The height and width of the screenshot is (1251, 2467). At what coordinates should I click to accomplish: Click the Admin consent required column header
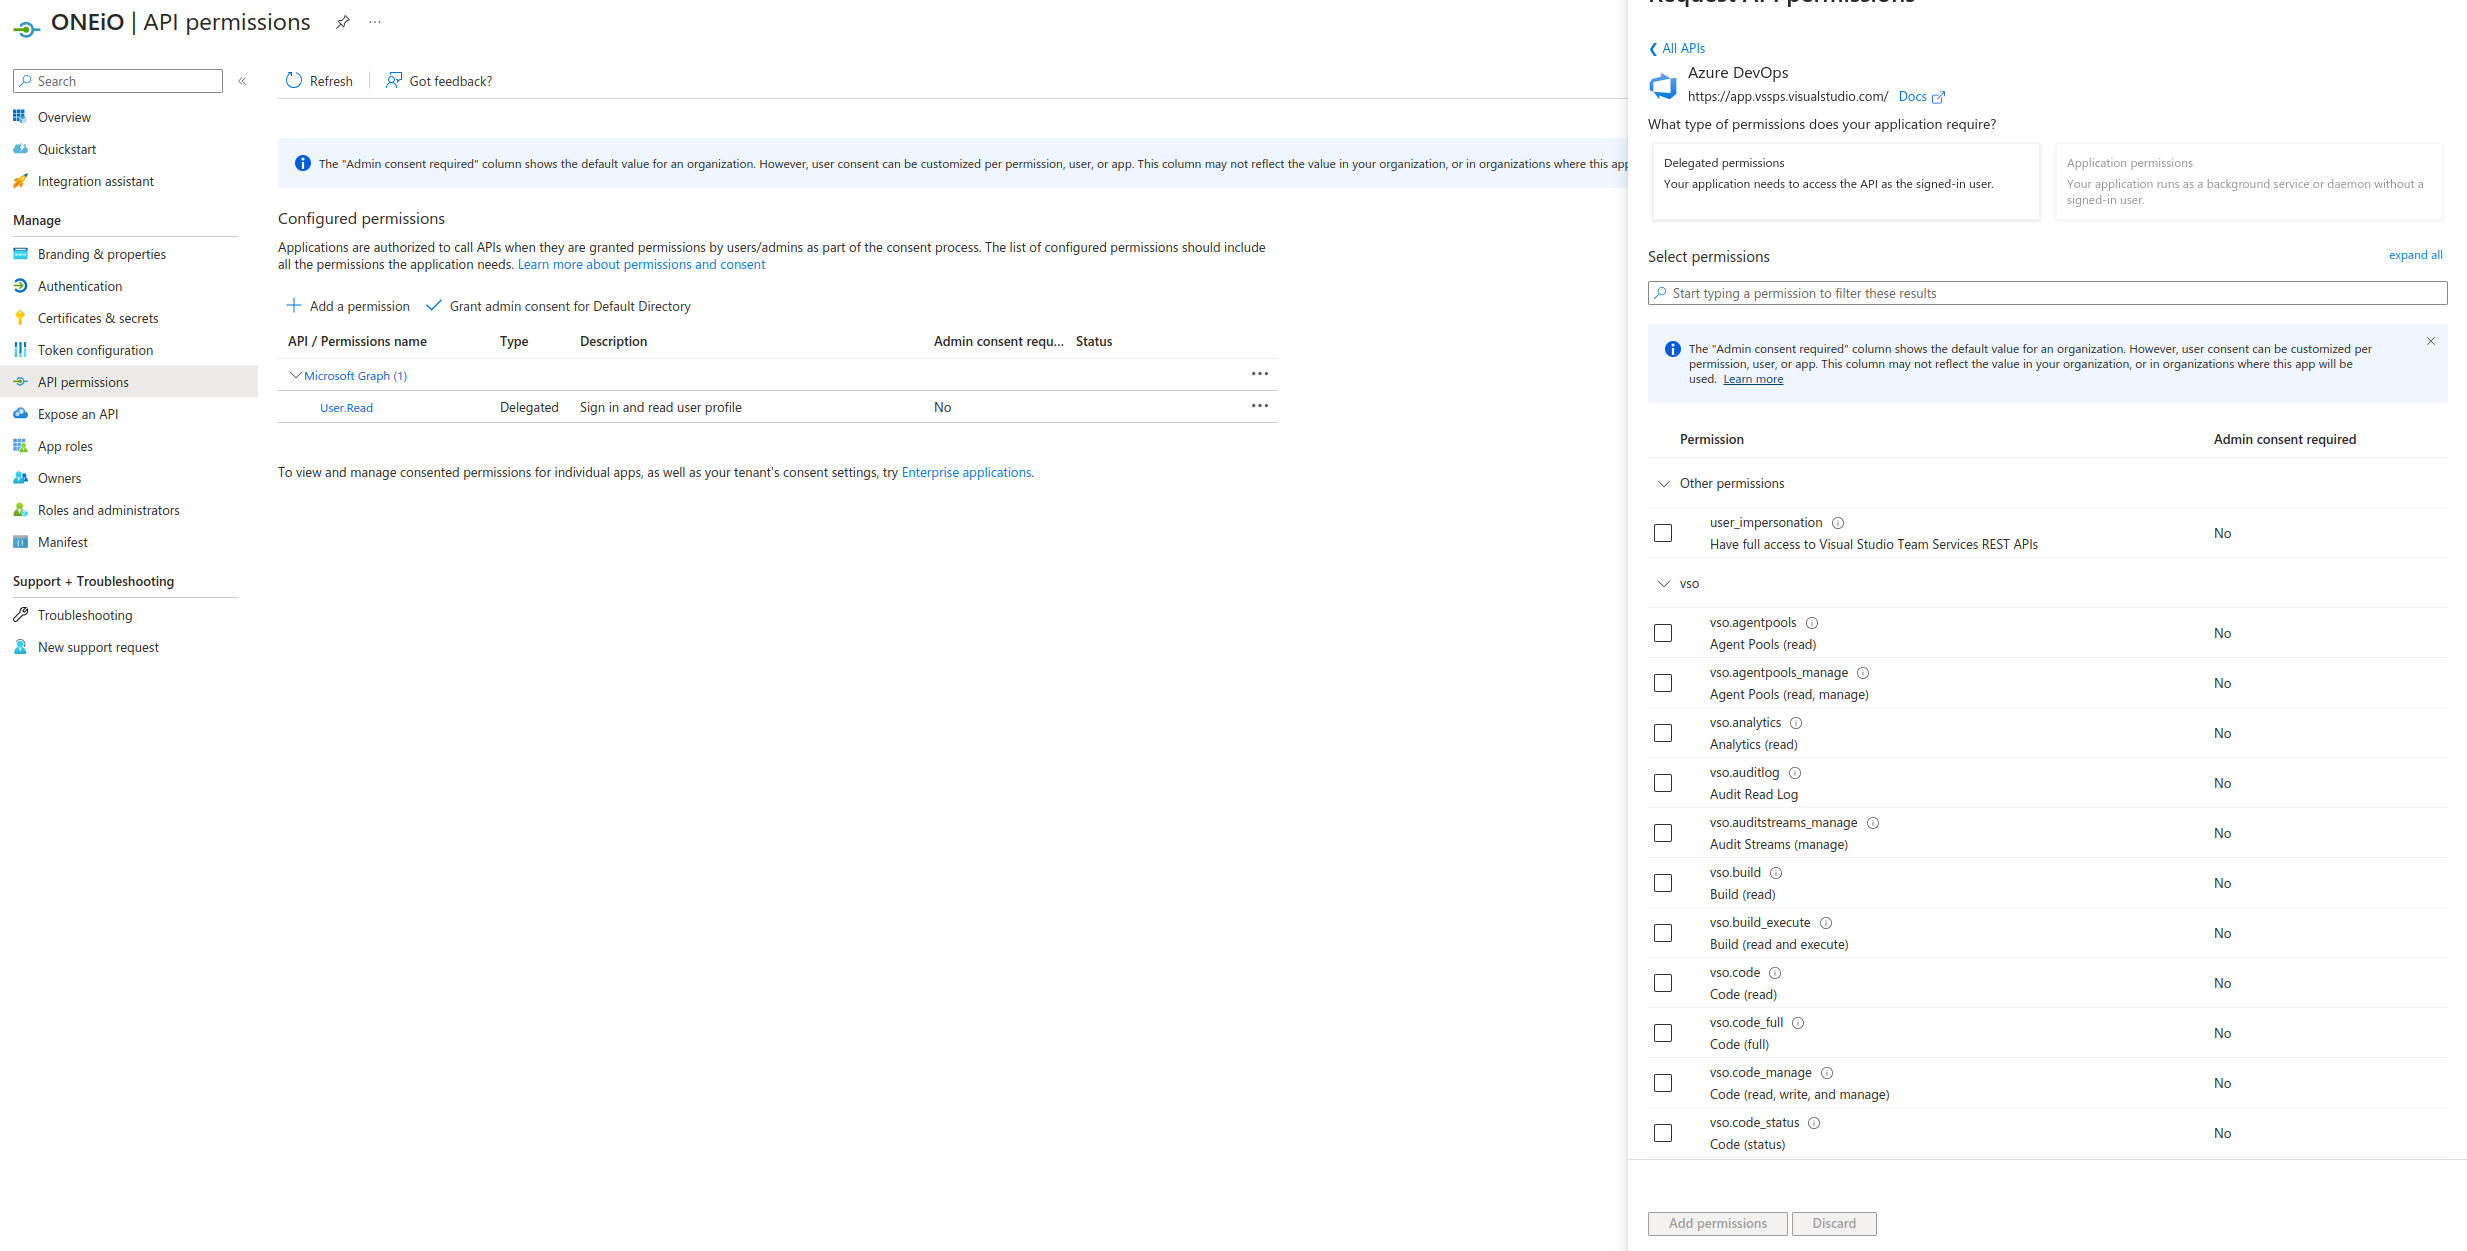pyautogui.click(x=2284, y=439)
